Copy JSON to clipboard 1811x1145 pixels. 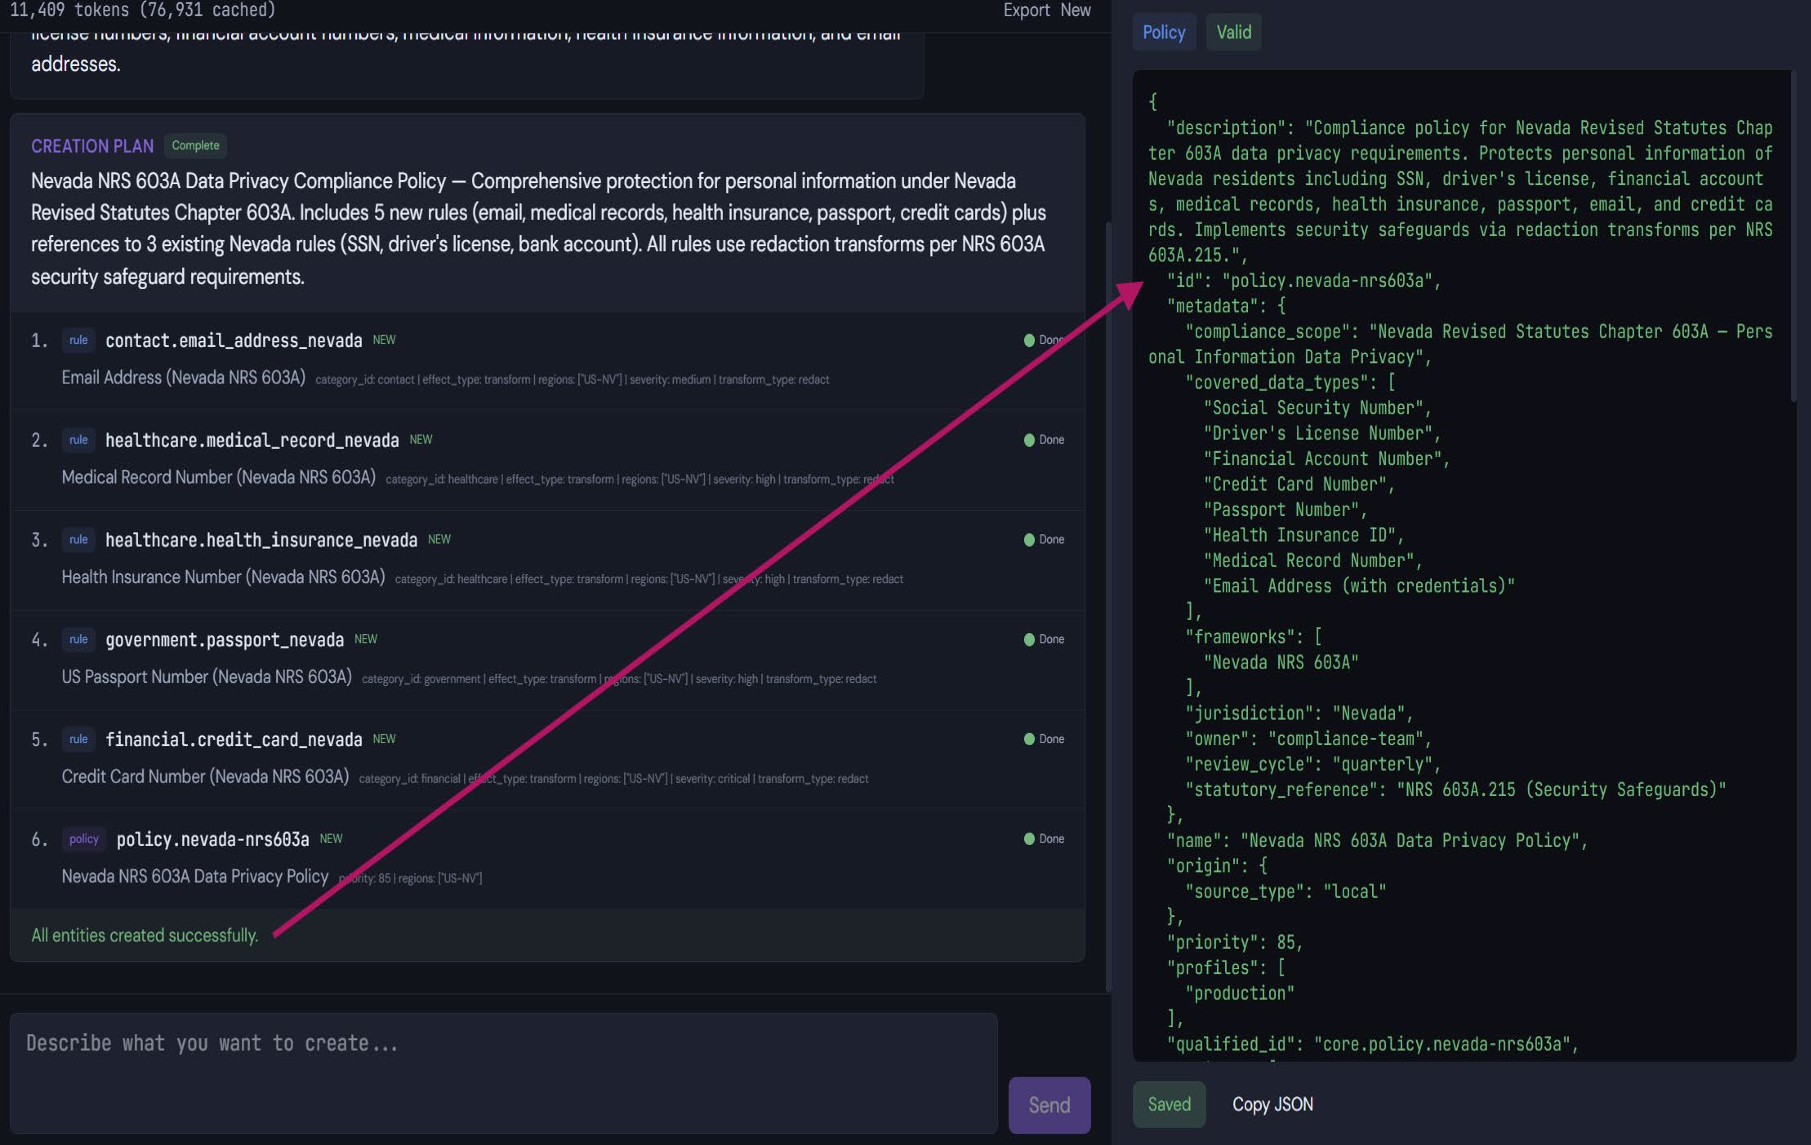tap(1272, 1104)
